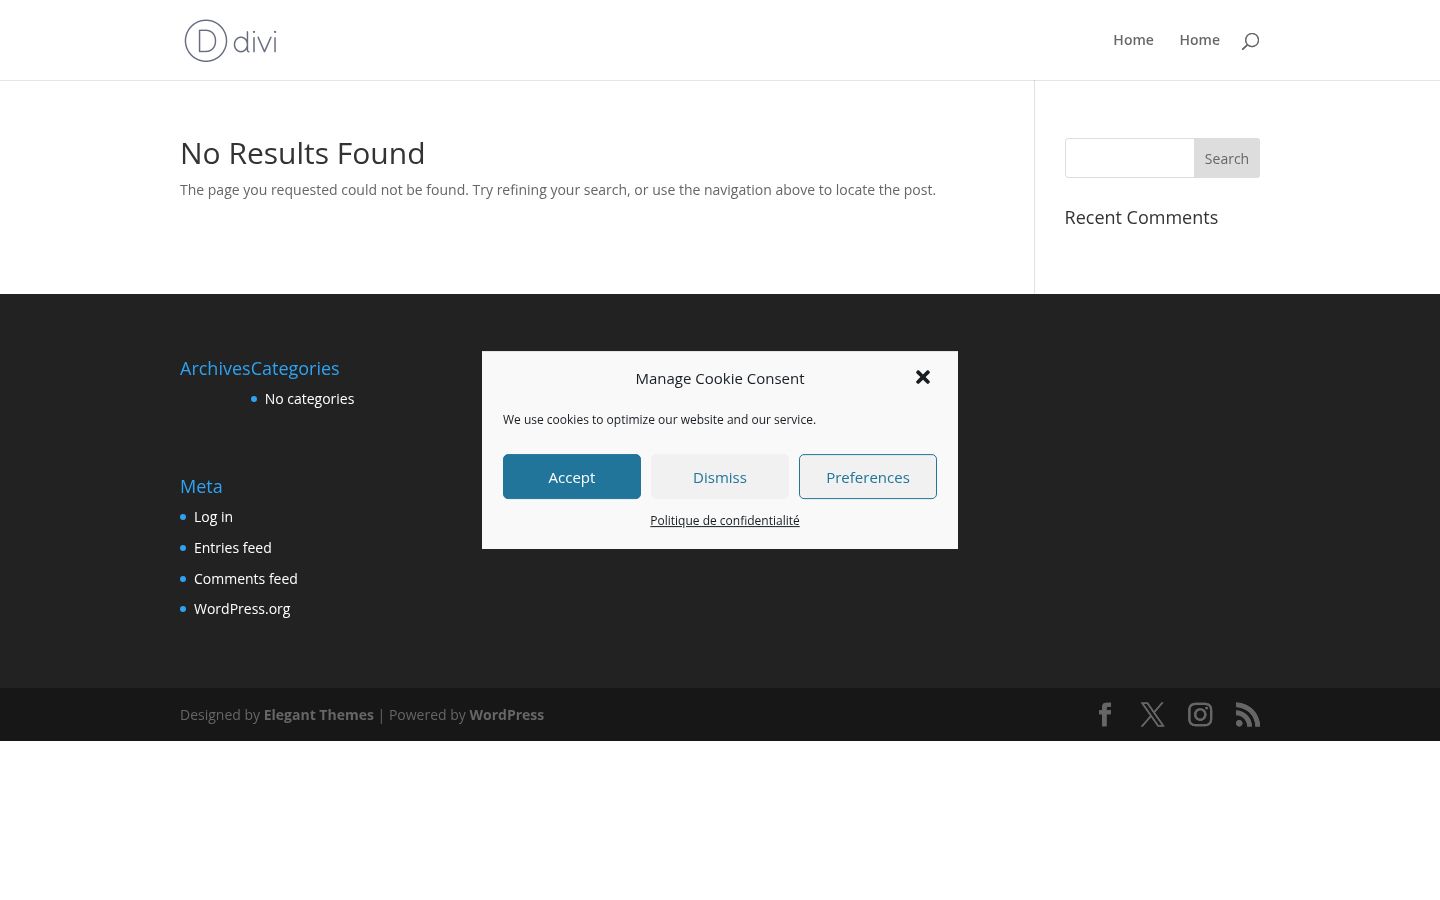Viewport: 1440px width, 900px height.
Task: Open the Entries feed link
Action: [x=233, y=548]
